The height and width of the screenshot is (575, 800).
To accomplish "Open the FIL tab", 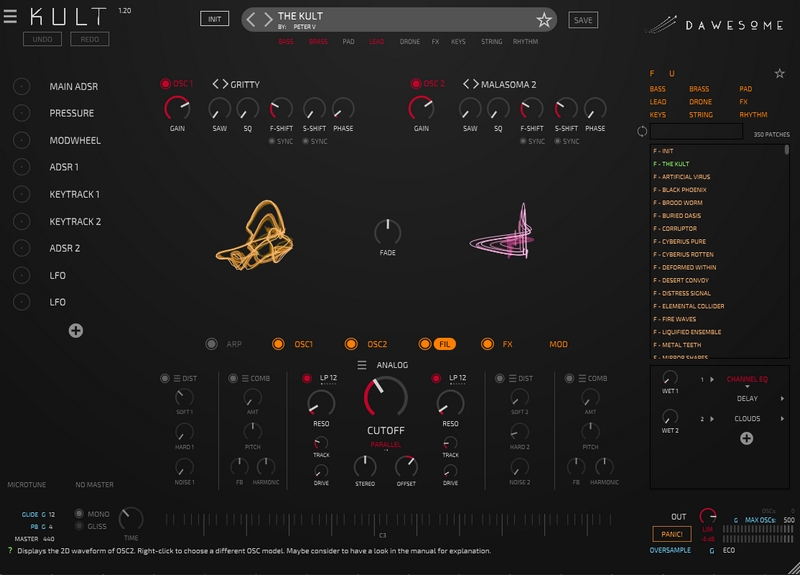I will click(x=444, y=344).
